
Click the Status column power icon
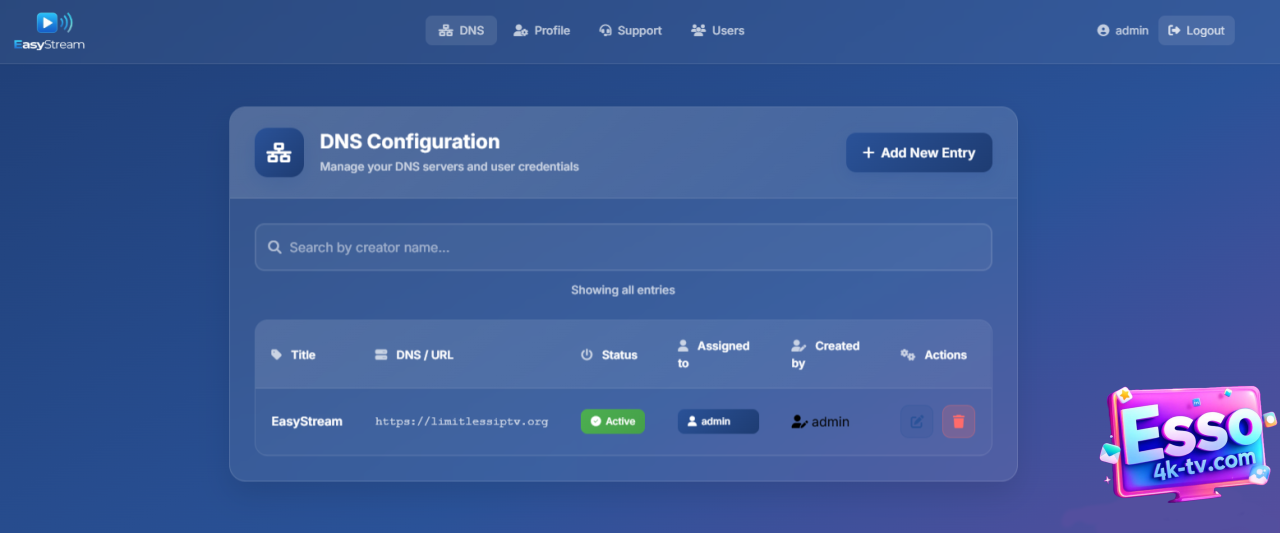click(x=587, y=355)
